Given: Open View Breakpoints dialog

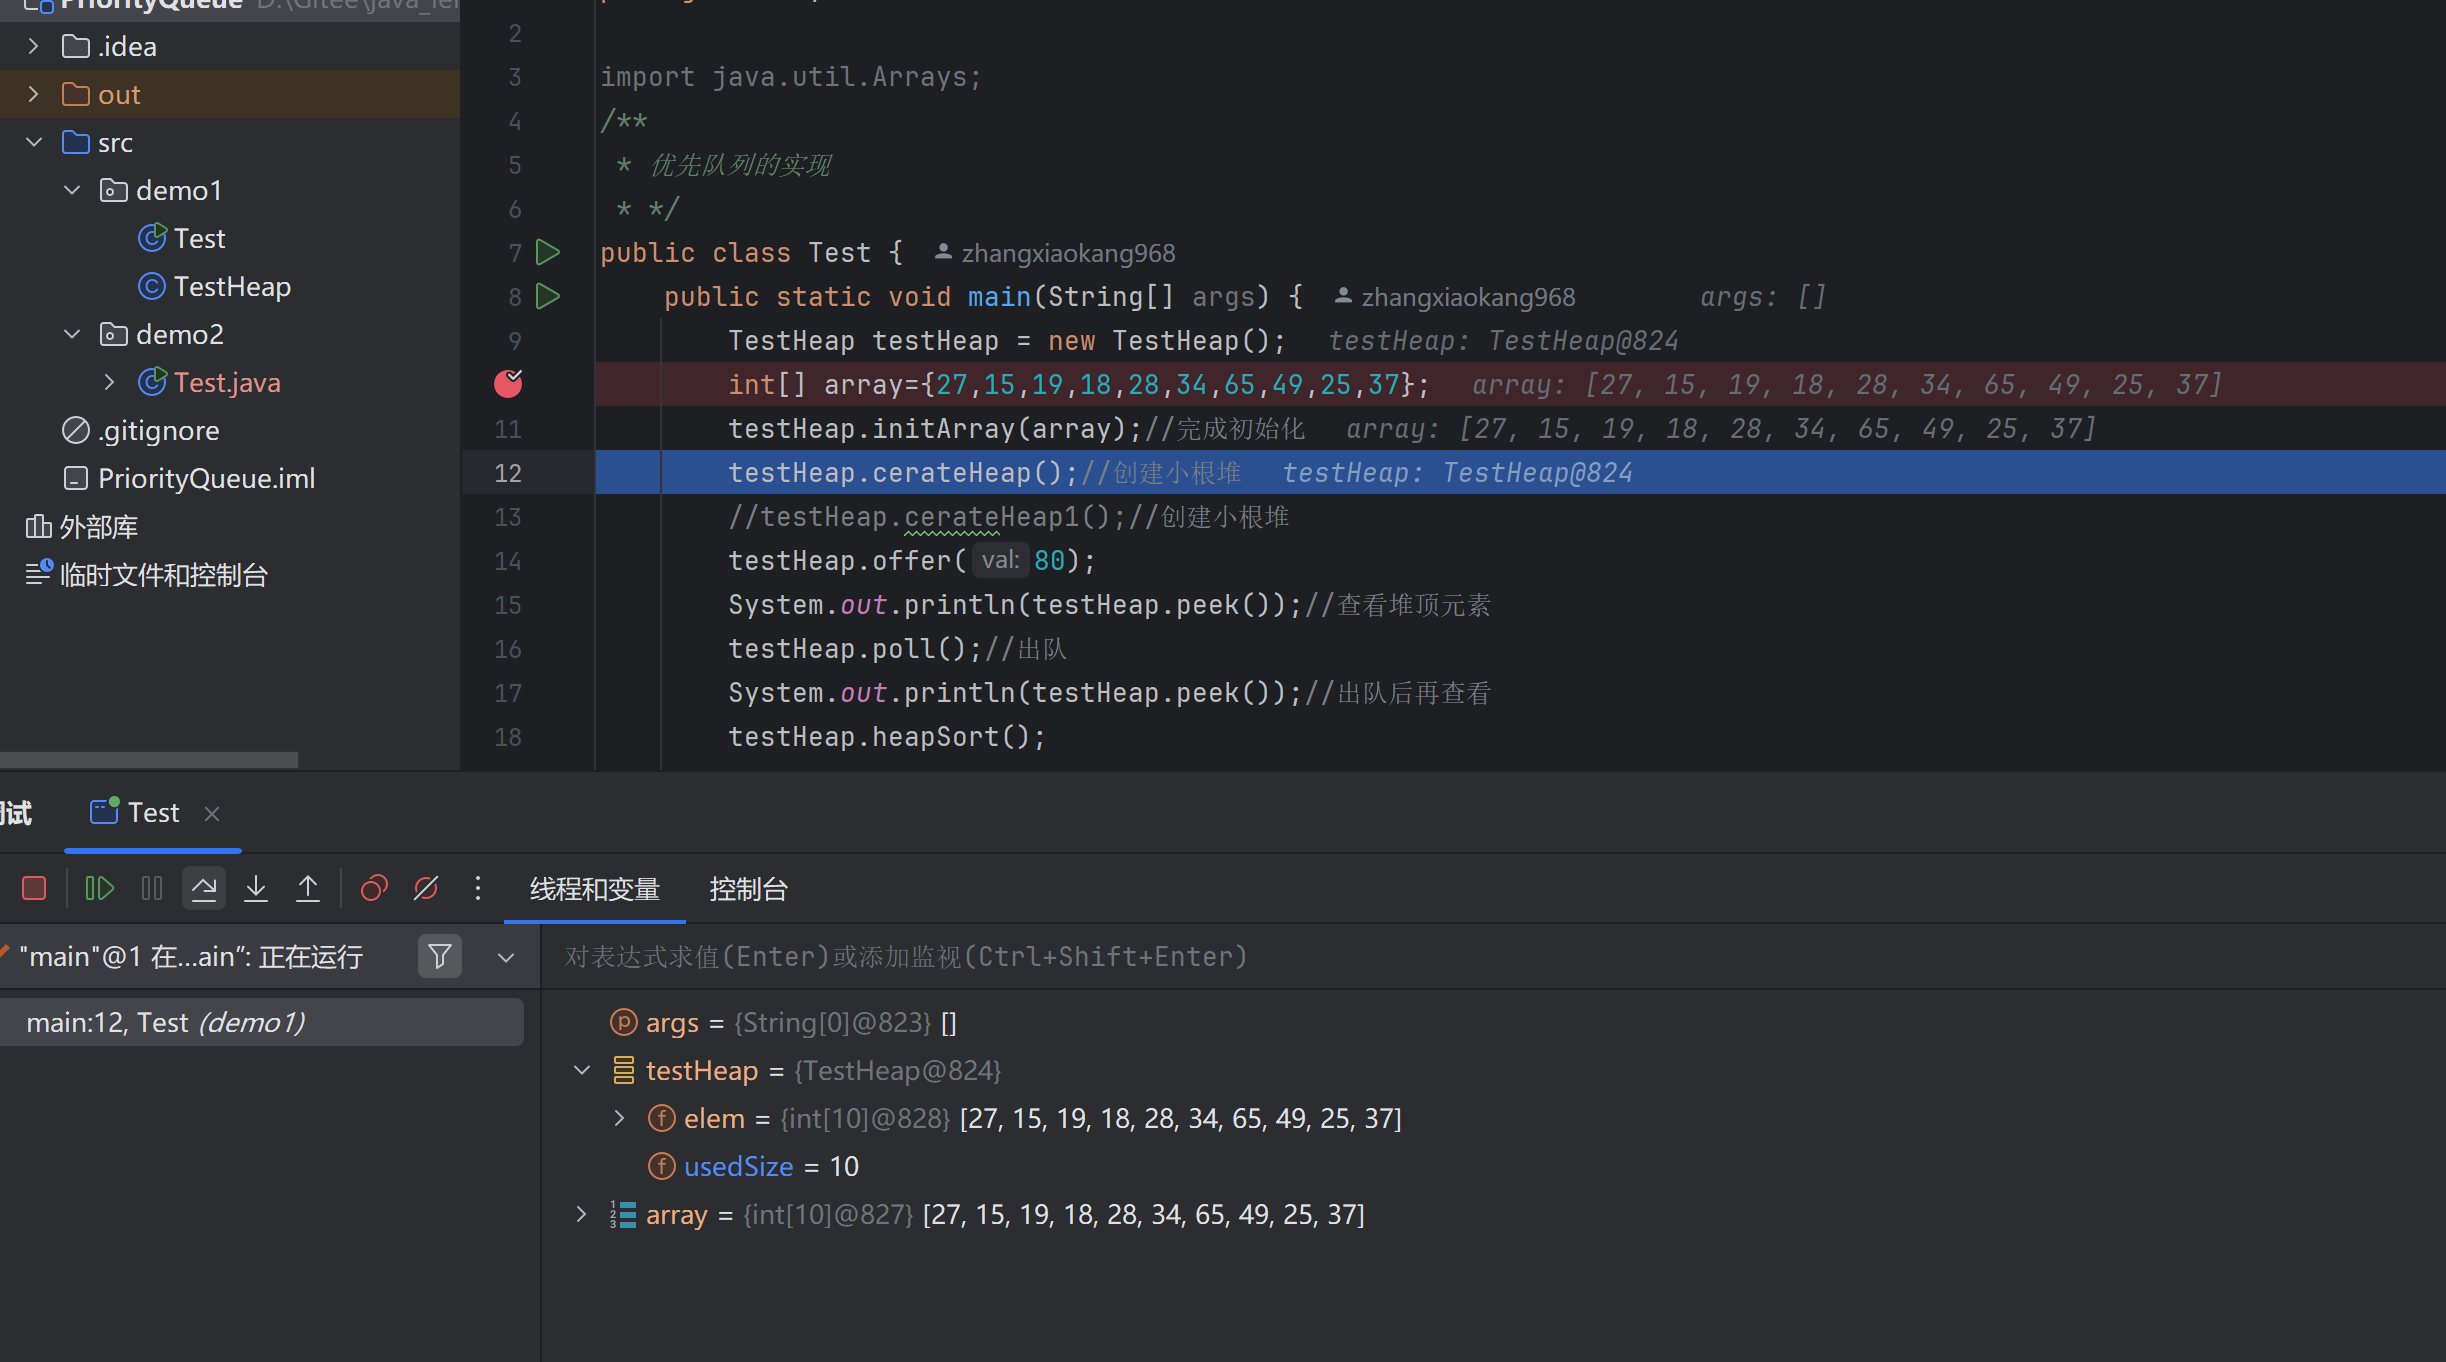Looking at the screenshot, I should pyautogui.click(x=373, y=888).
